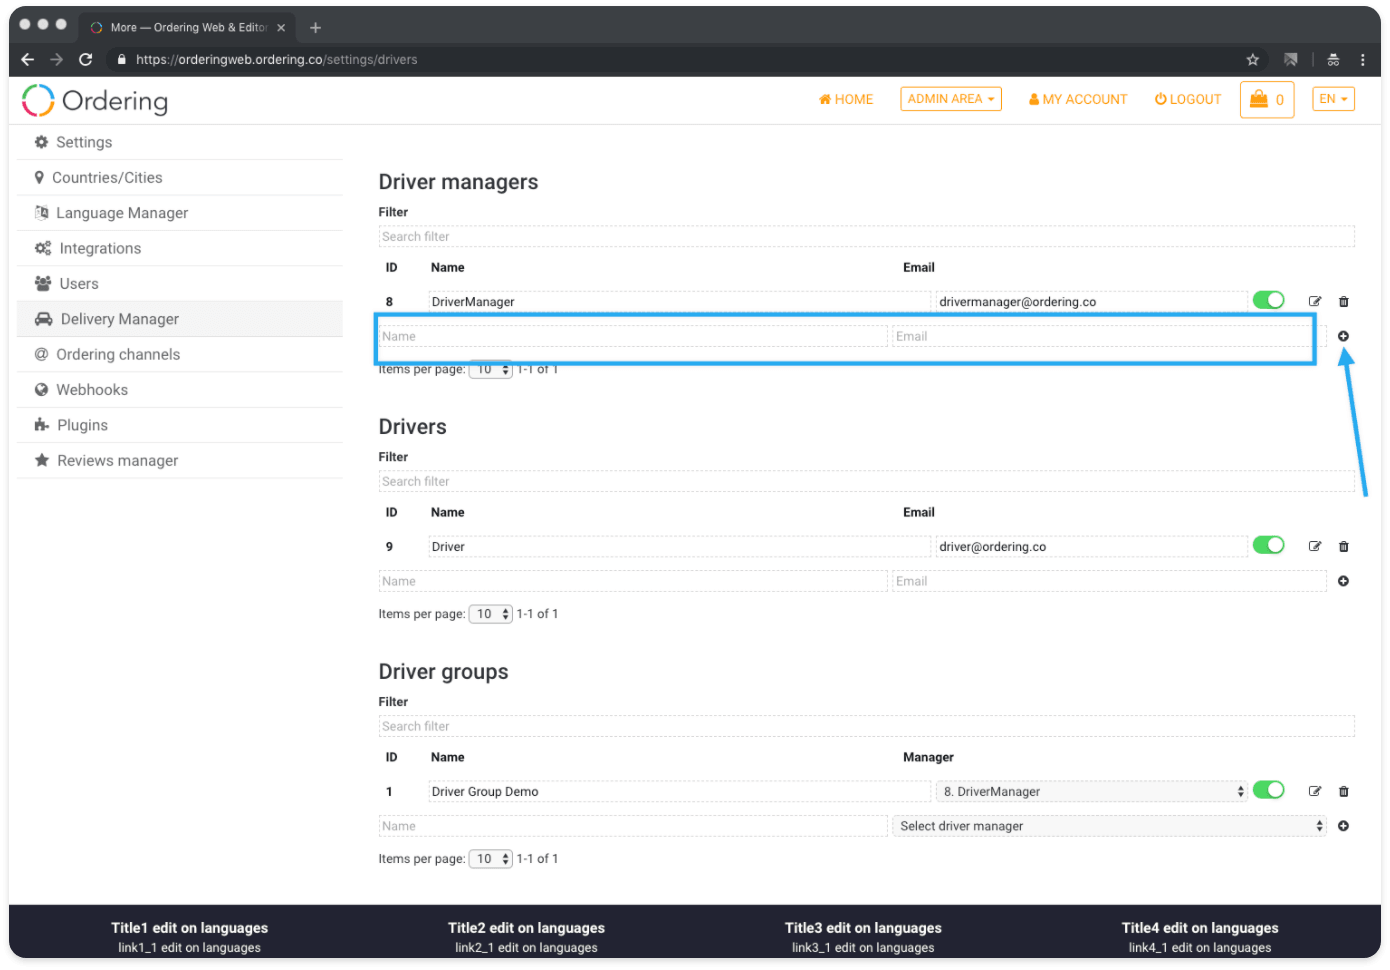Go back in browser history
Viewport: 1390px width, 970px height.
(x=28, y=59)
